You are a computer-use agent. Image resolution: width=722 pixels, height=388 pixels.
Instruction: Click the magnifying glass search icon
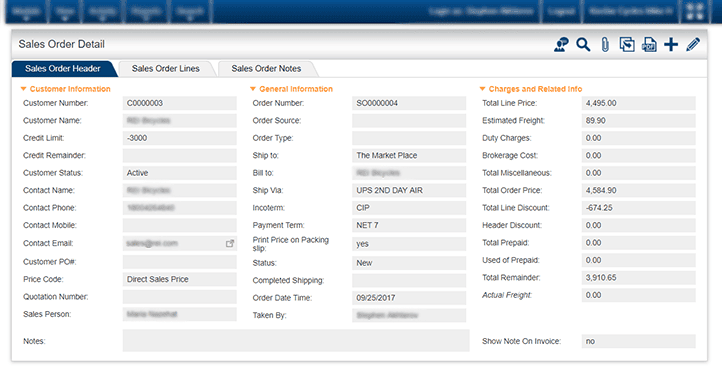click(x=583, y=45)
